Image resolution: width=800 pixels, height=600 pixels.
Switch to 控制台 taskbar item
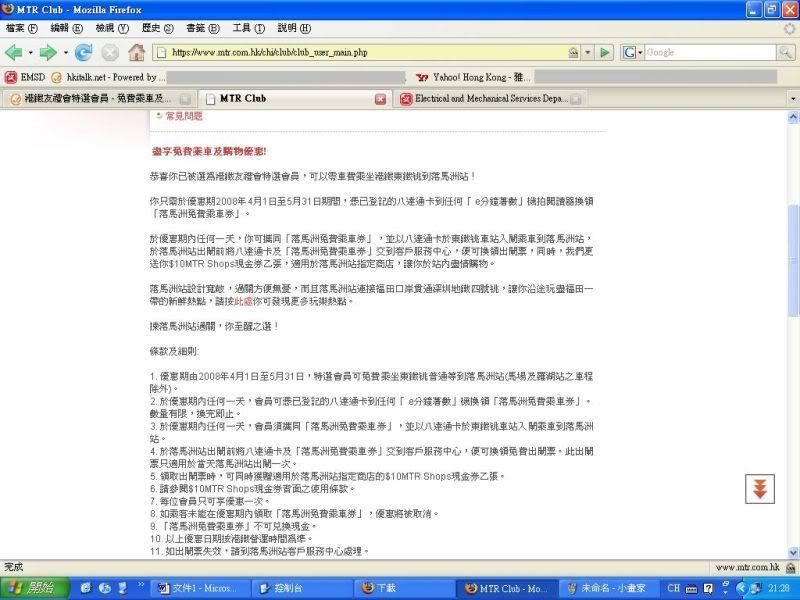point(303,588)
